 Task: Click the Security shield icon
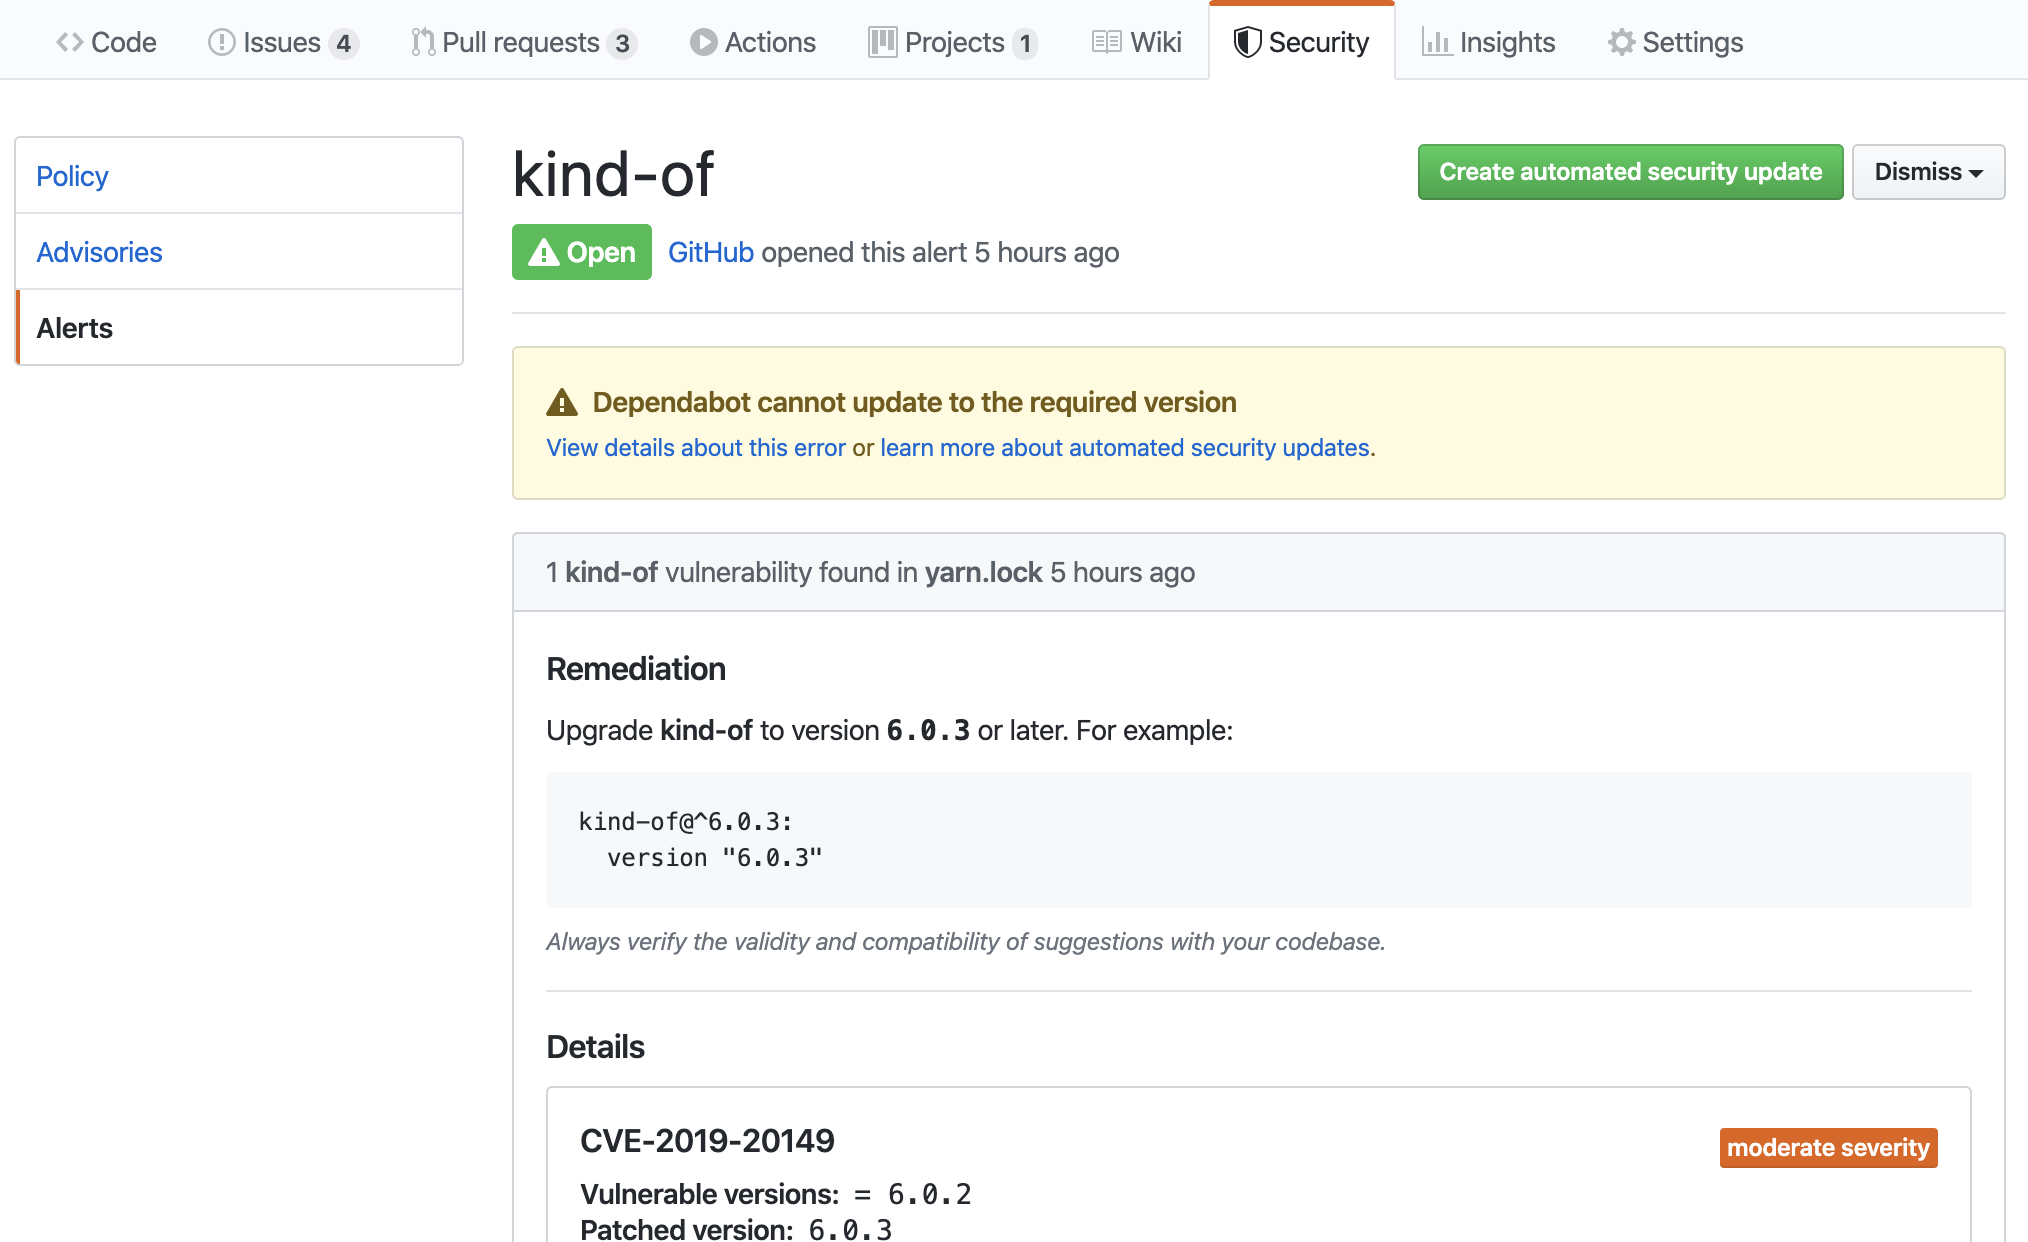1247,42
